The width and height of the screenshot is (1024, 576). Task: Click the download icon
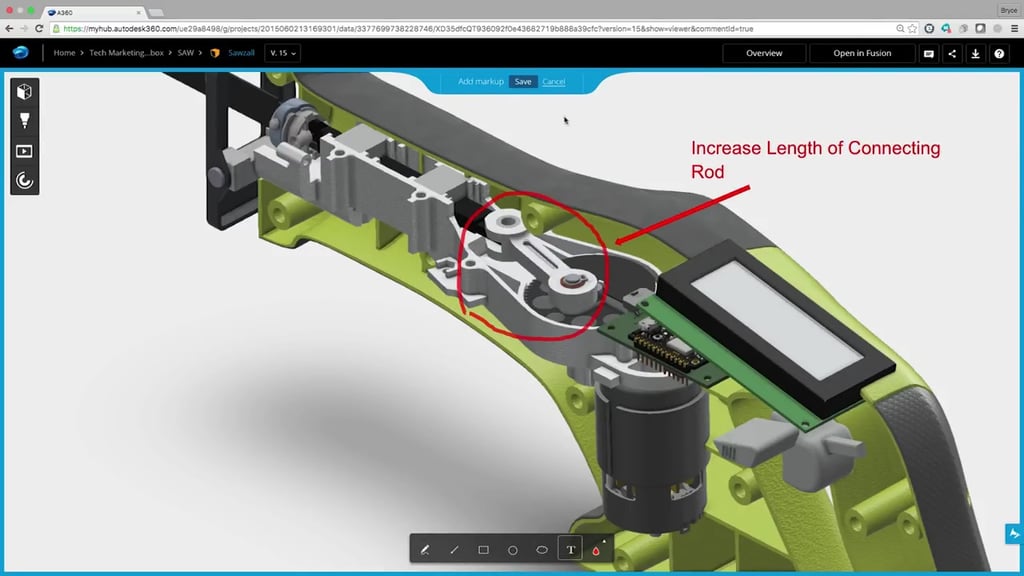pyautogui.click(x=976, y=54)
